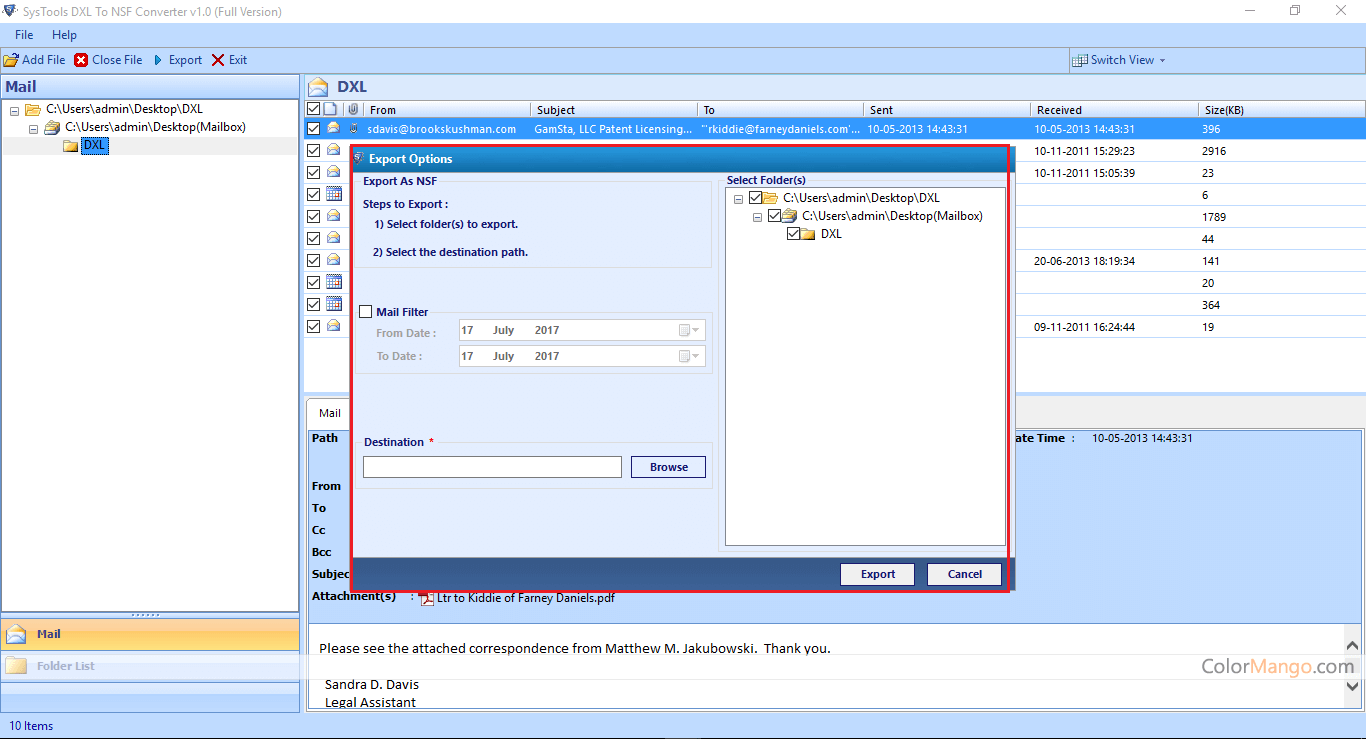Screen dimensions: 1366x739
Task: Collapse the C:\Users\admin\Desktop\DXL root in Mail tree
Action: point(15,110)
